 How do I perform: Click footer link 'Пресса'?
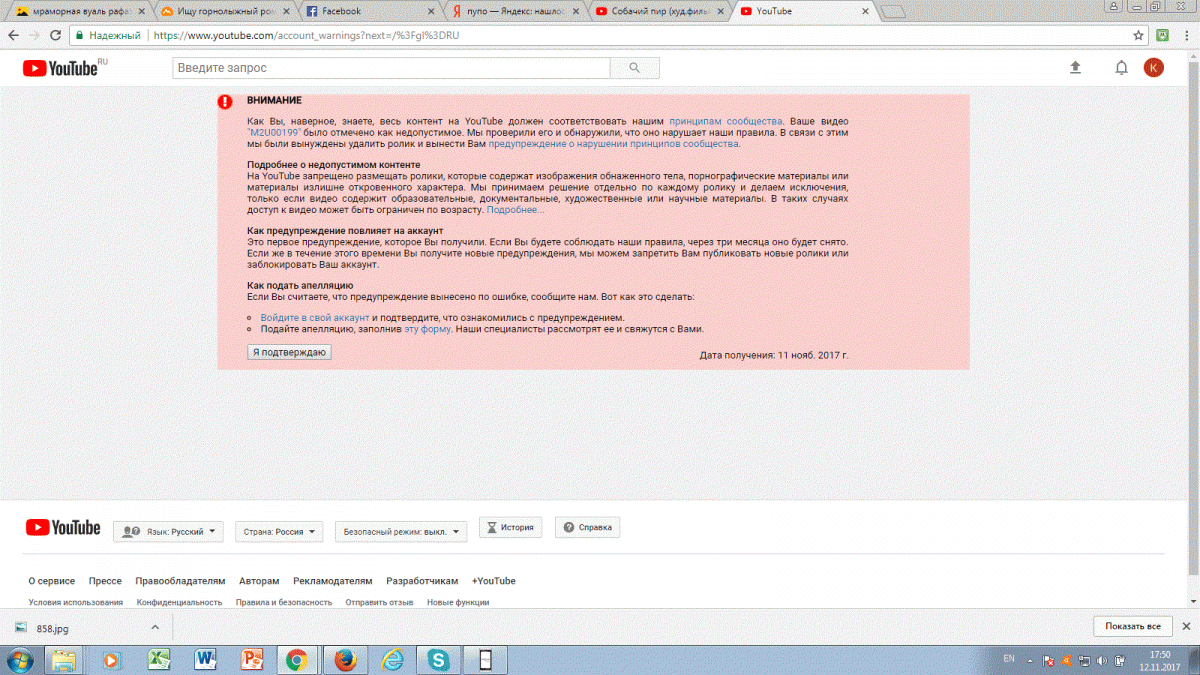105,581
